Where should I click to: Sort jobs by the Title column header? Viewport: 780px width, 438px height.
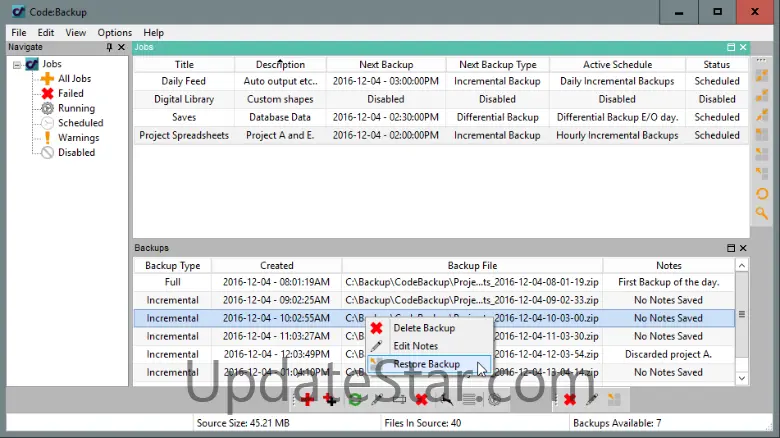(x=184, y=65)
